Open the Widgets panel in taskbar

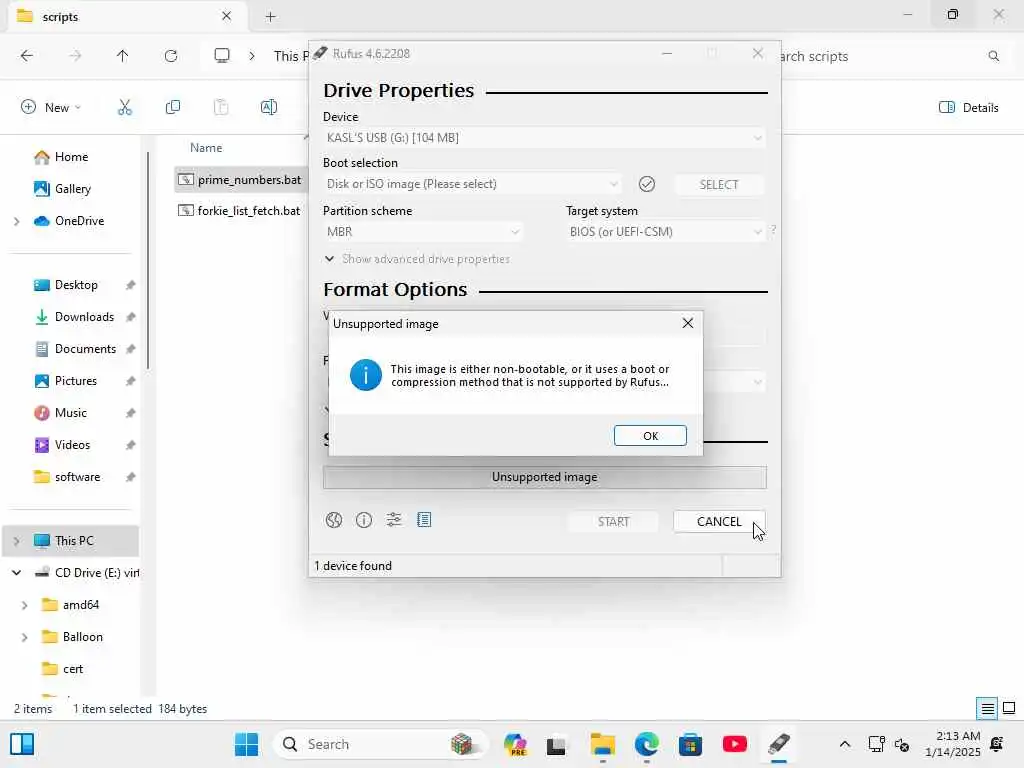[x=22, y=744]
